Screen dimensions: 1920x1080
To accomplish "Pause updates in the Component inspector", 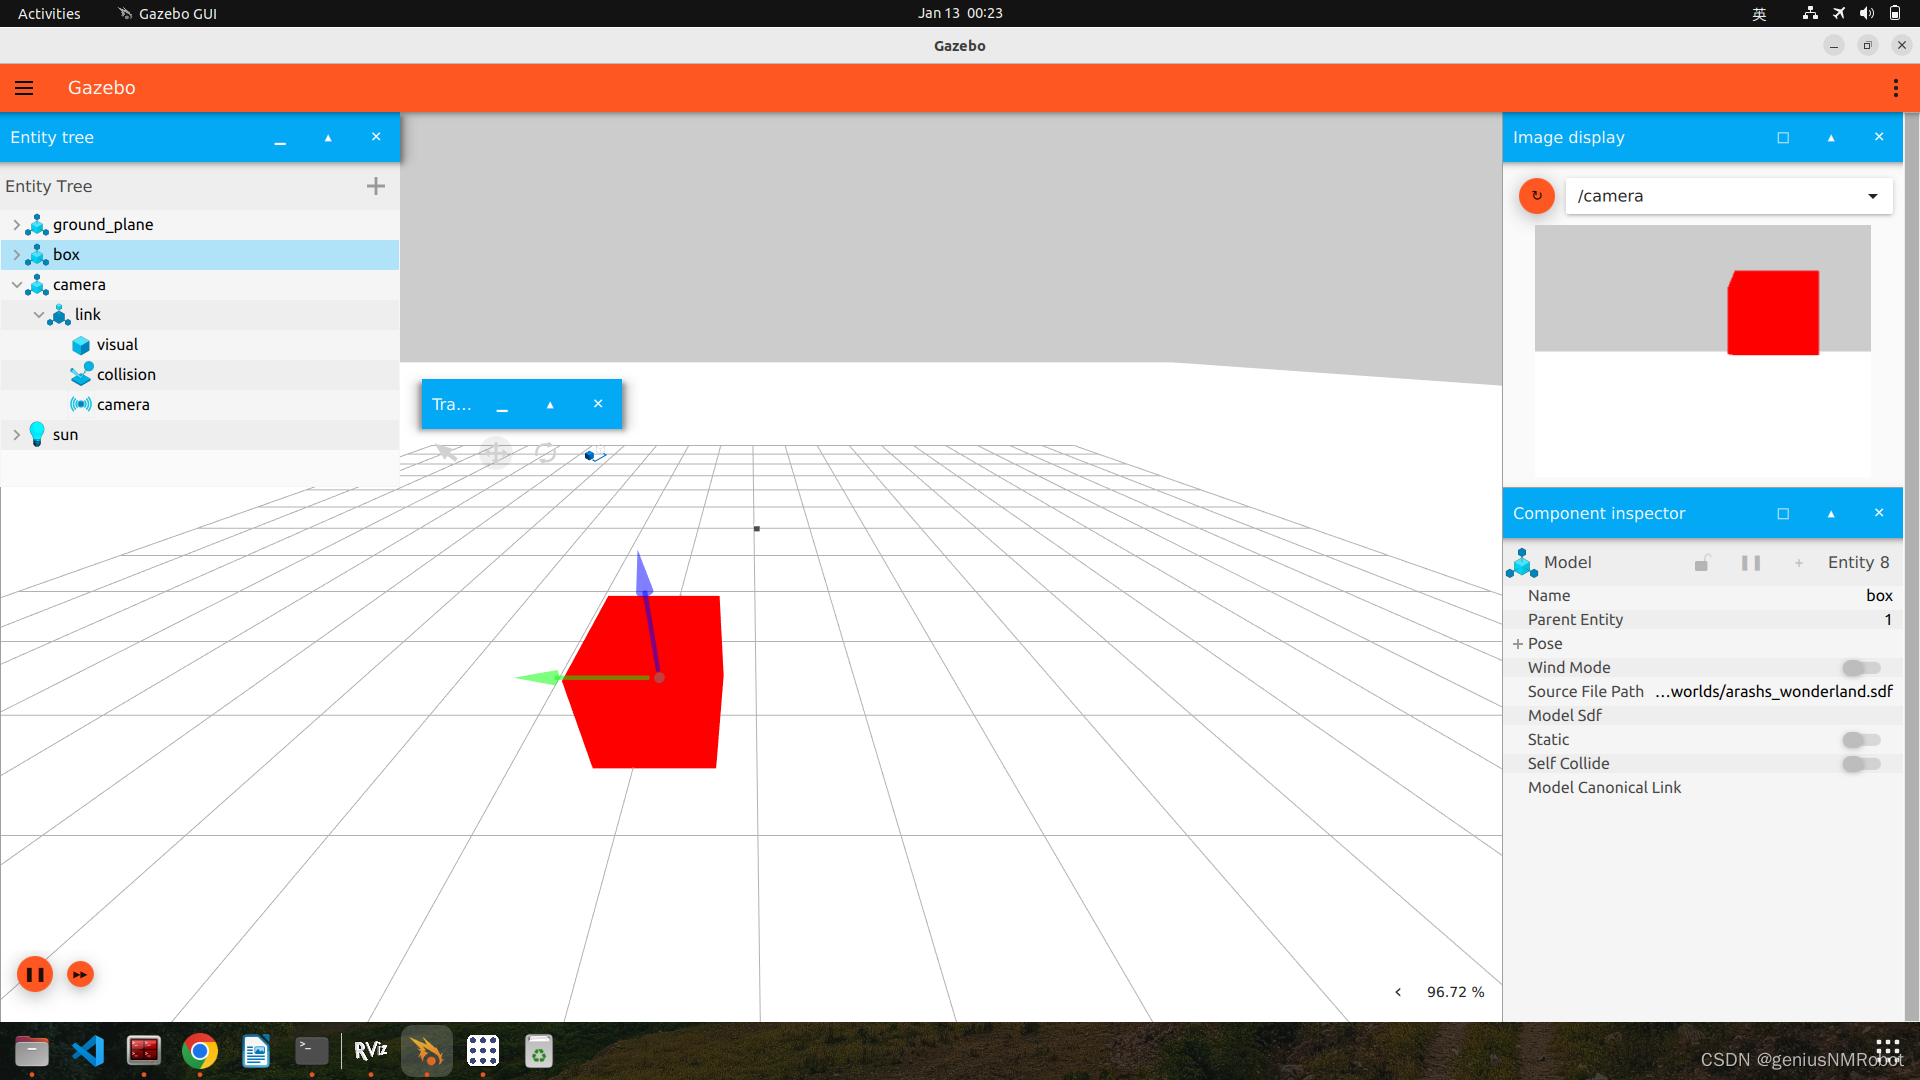I will coord(1750,563).
